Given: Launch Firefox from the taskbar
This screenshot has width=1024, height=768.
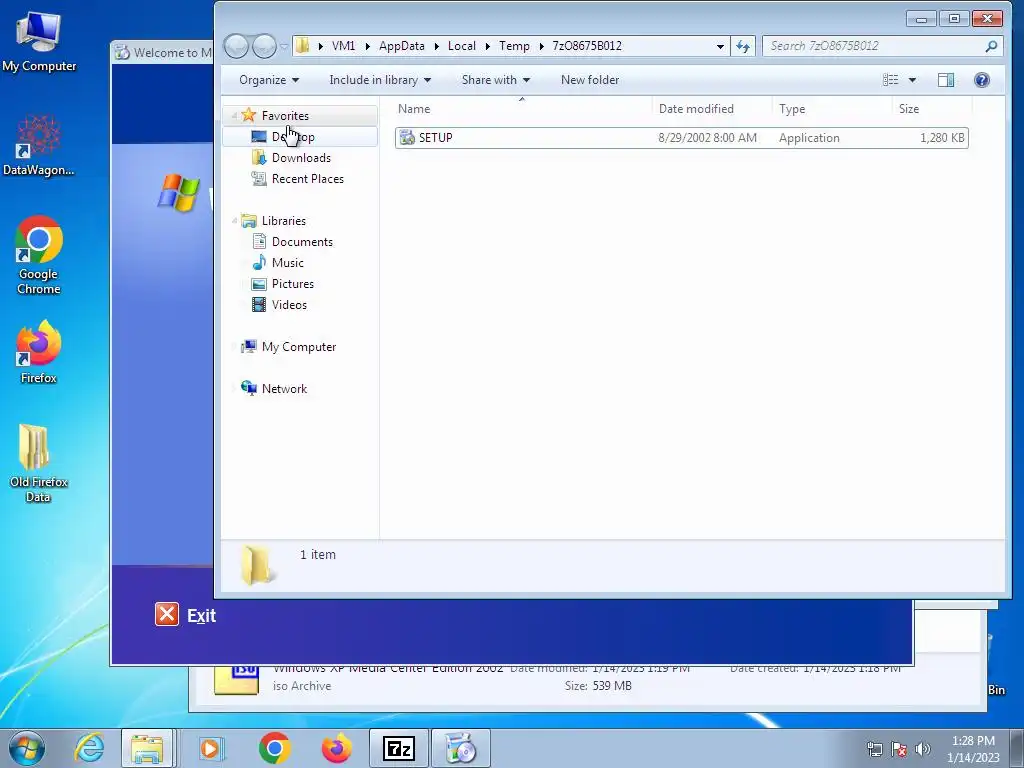Looking at the screenshot, I should [337, 748].
